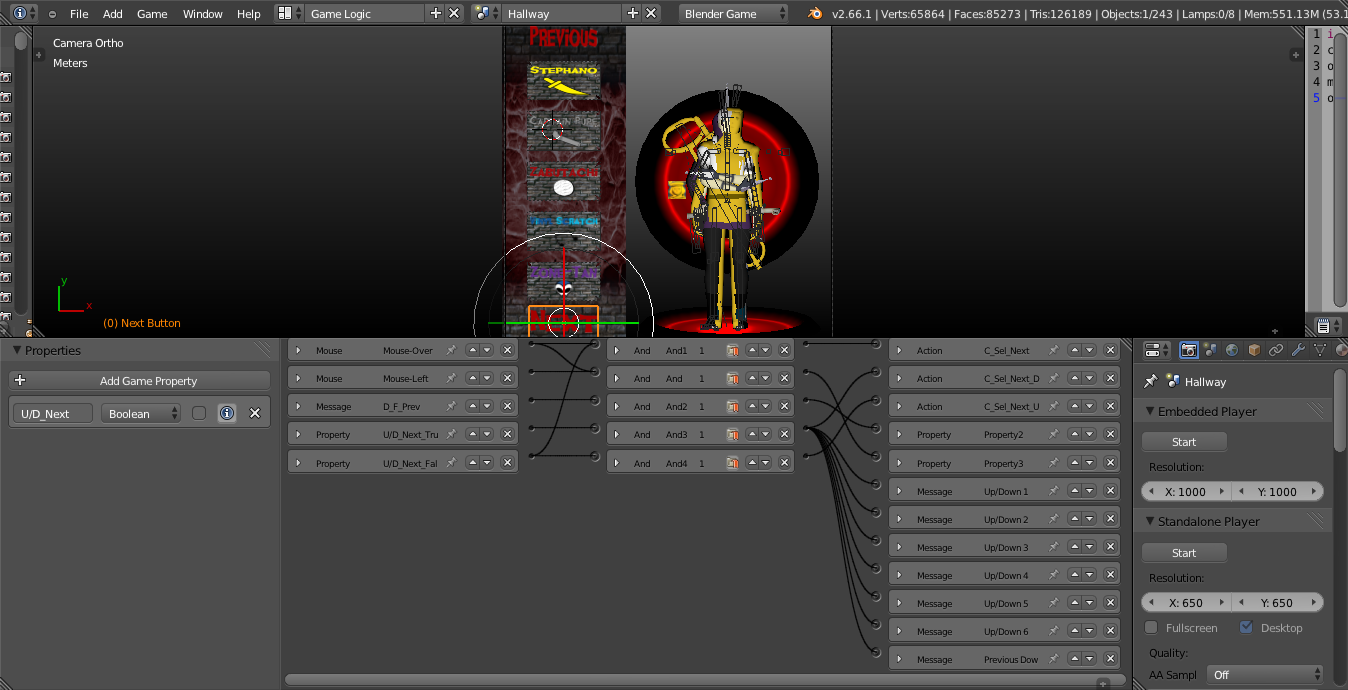Select the Modifiers properties tab
Viewport: 1348px width, 690px height.
[x=1298, y=350]
